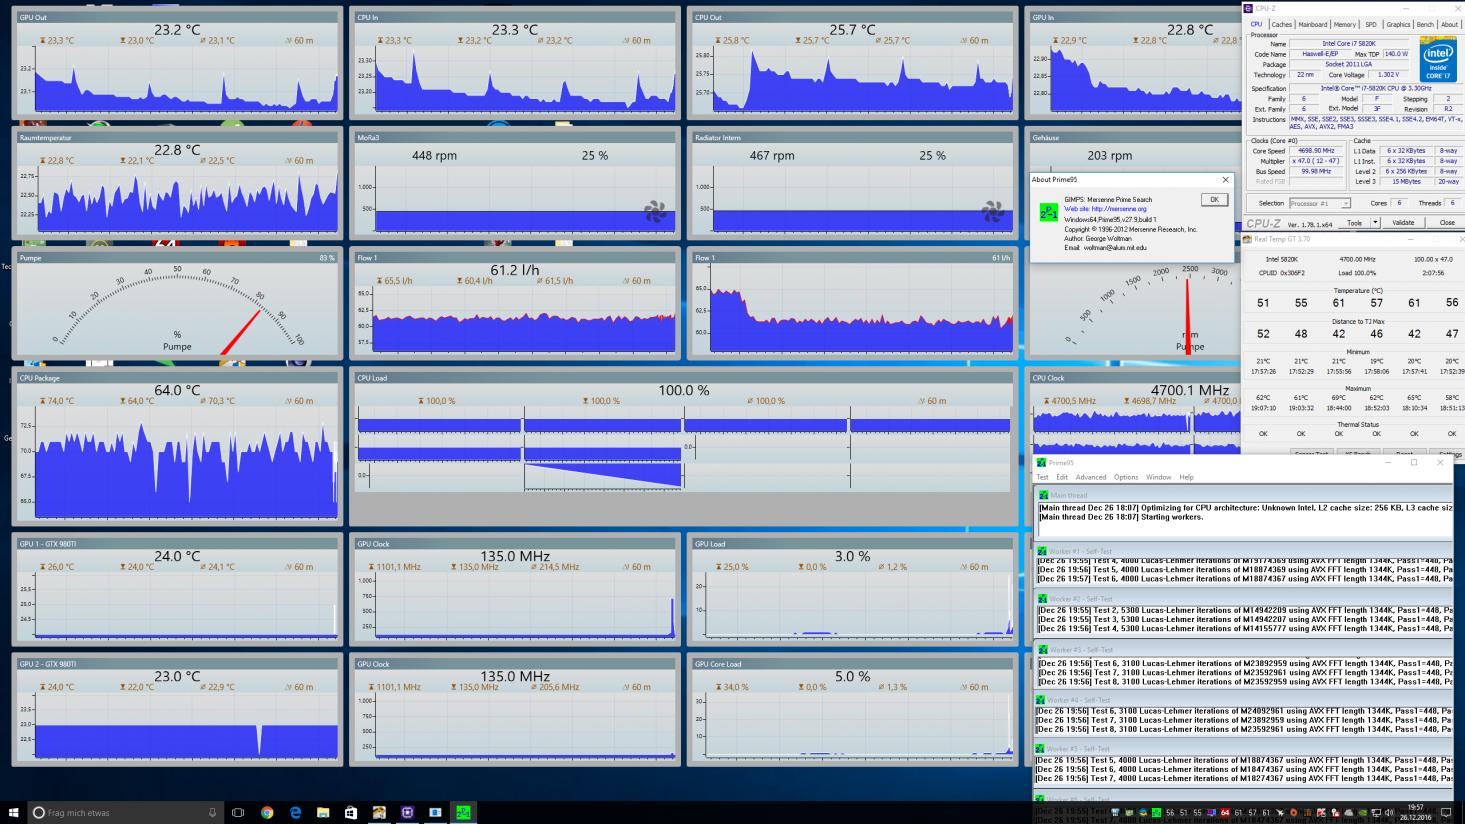
Task: Open the Advanced menu in Prime95
Action: click(x=1090, y=477)
